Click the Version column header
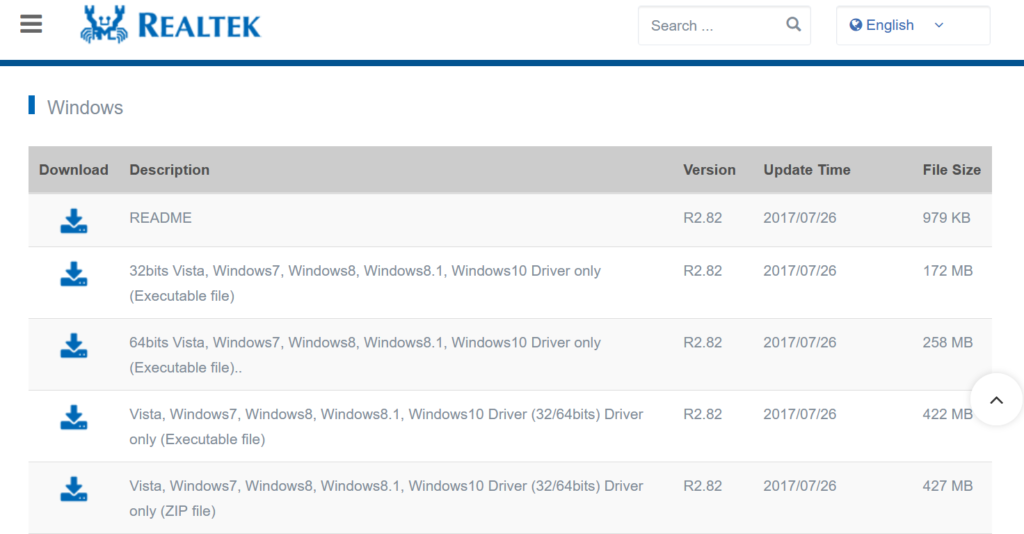 pos(709,170)
